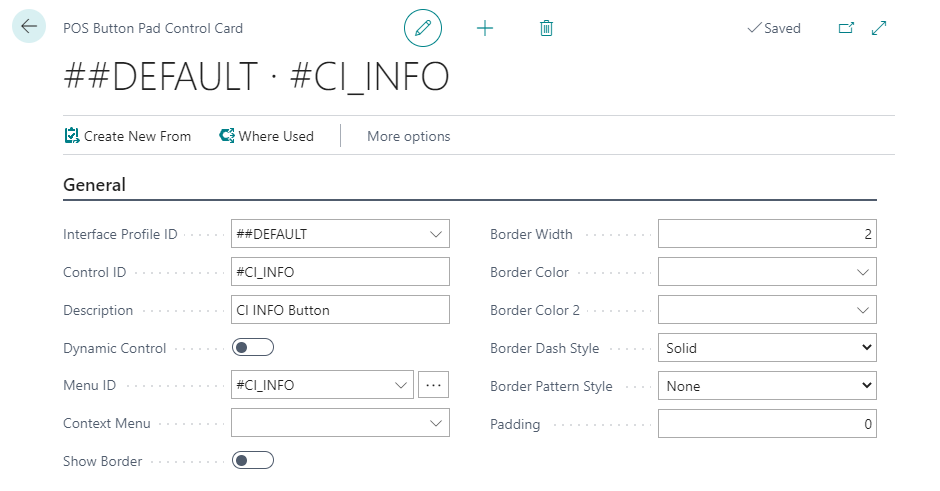940x491 pixels.
Task: Click the General section heading
Action: click(95, 185)
